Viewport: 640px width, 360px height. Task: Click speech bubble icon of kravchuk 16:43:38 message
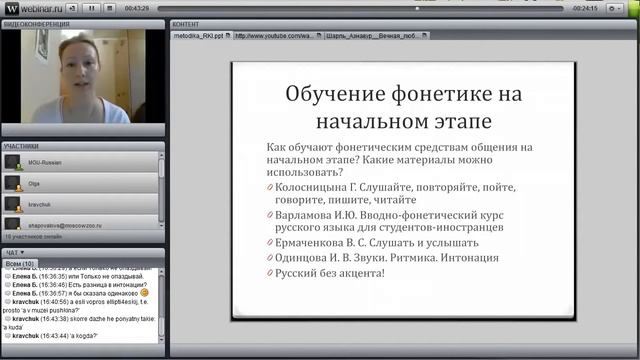pos(8,319)
